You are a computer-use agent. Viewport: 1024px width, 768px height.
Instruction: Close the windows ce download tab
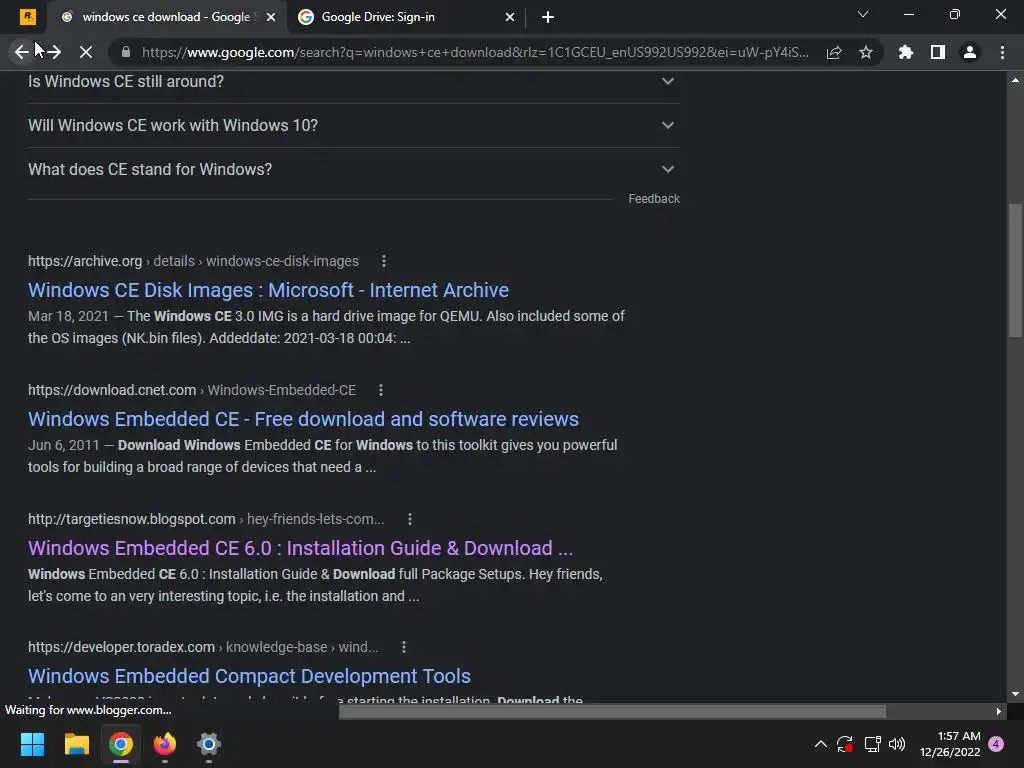[x=271, y=17]
